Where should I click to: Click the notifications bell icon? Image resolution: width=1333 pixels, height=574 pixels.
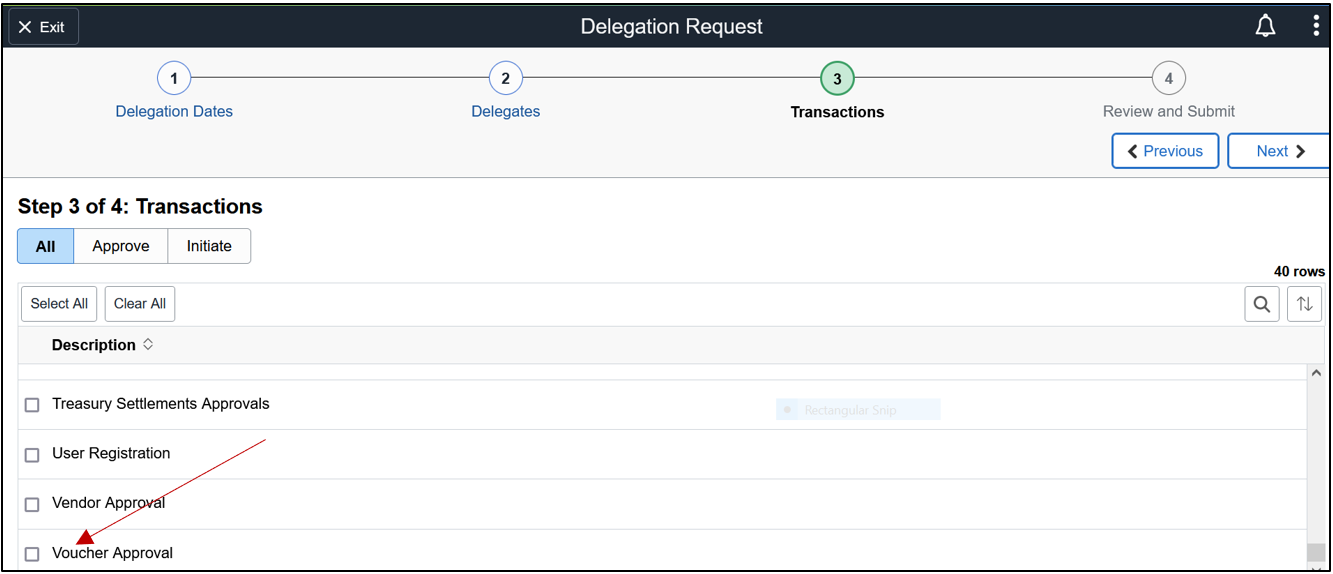(x=1265, y=27)
